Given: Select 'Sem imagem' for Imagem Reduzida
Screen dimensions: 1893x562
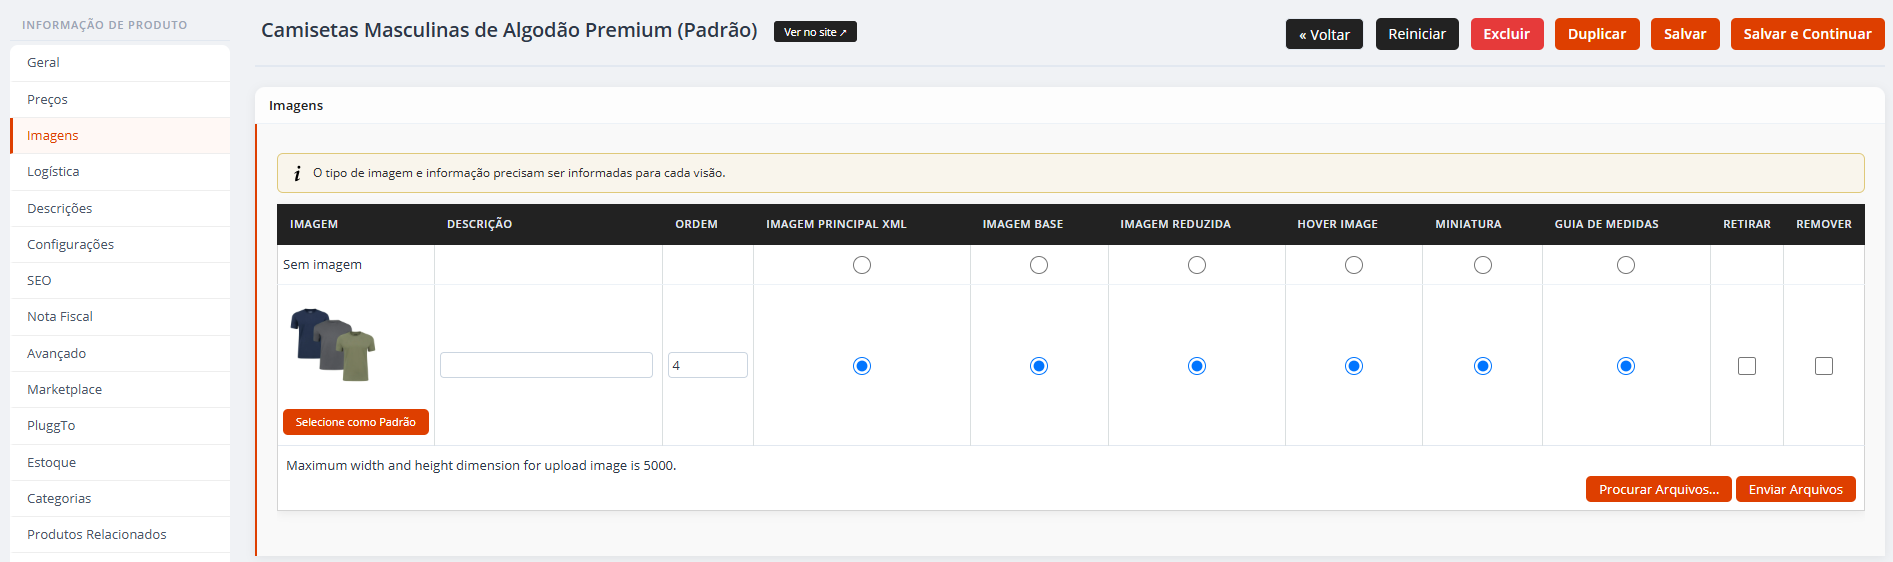Looking at the screenshot, I should coord(1197,265).
